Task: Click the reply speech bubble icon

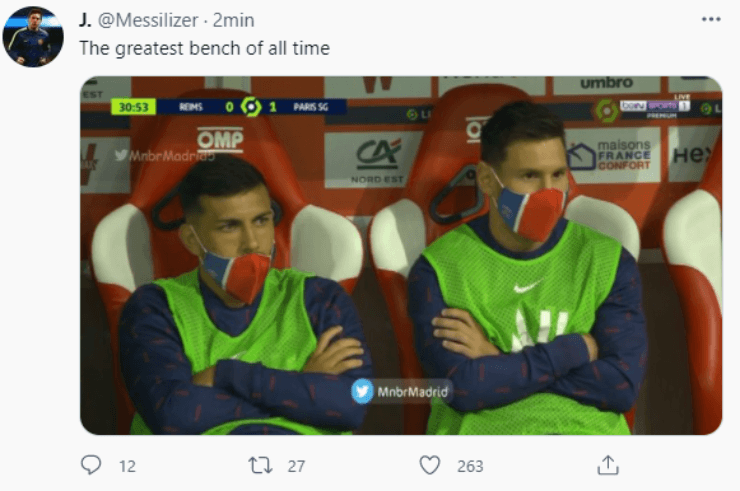Action: (91, 465)
